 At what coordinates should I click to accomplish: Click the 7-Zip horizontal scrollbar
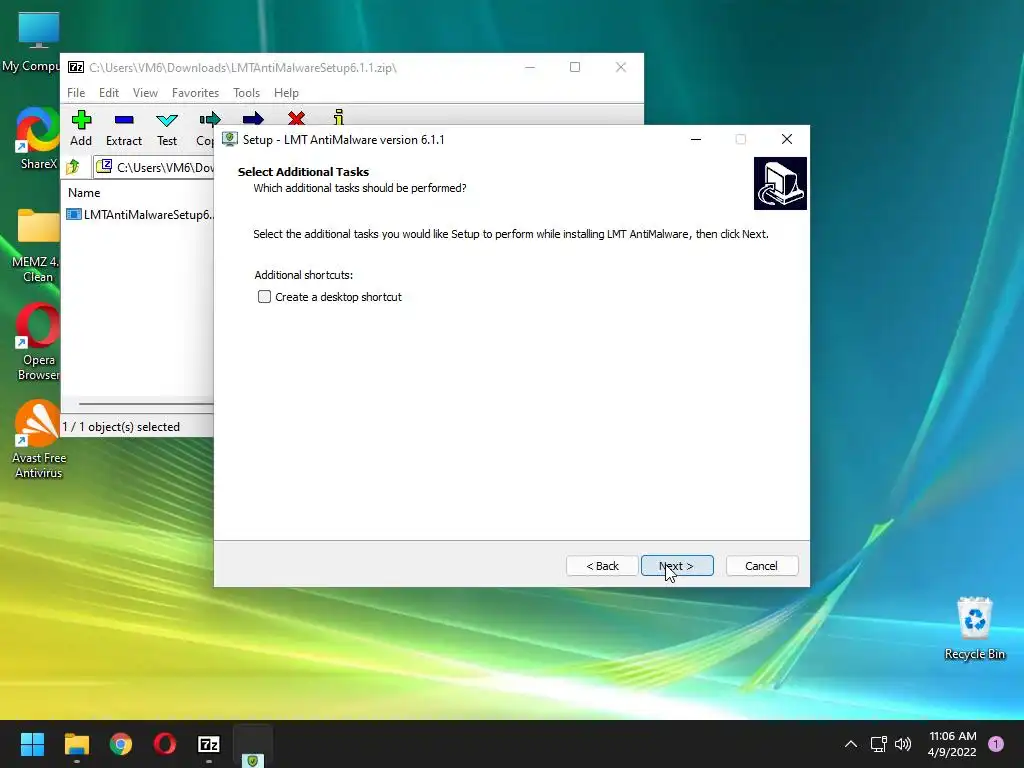146,404
